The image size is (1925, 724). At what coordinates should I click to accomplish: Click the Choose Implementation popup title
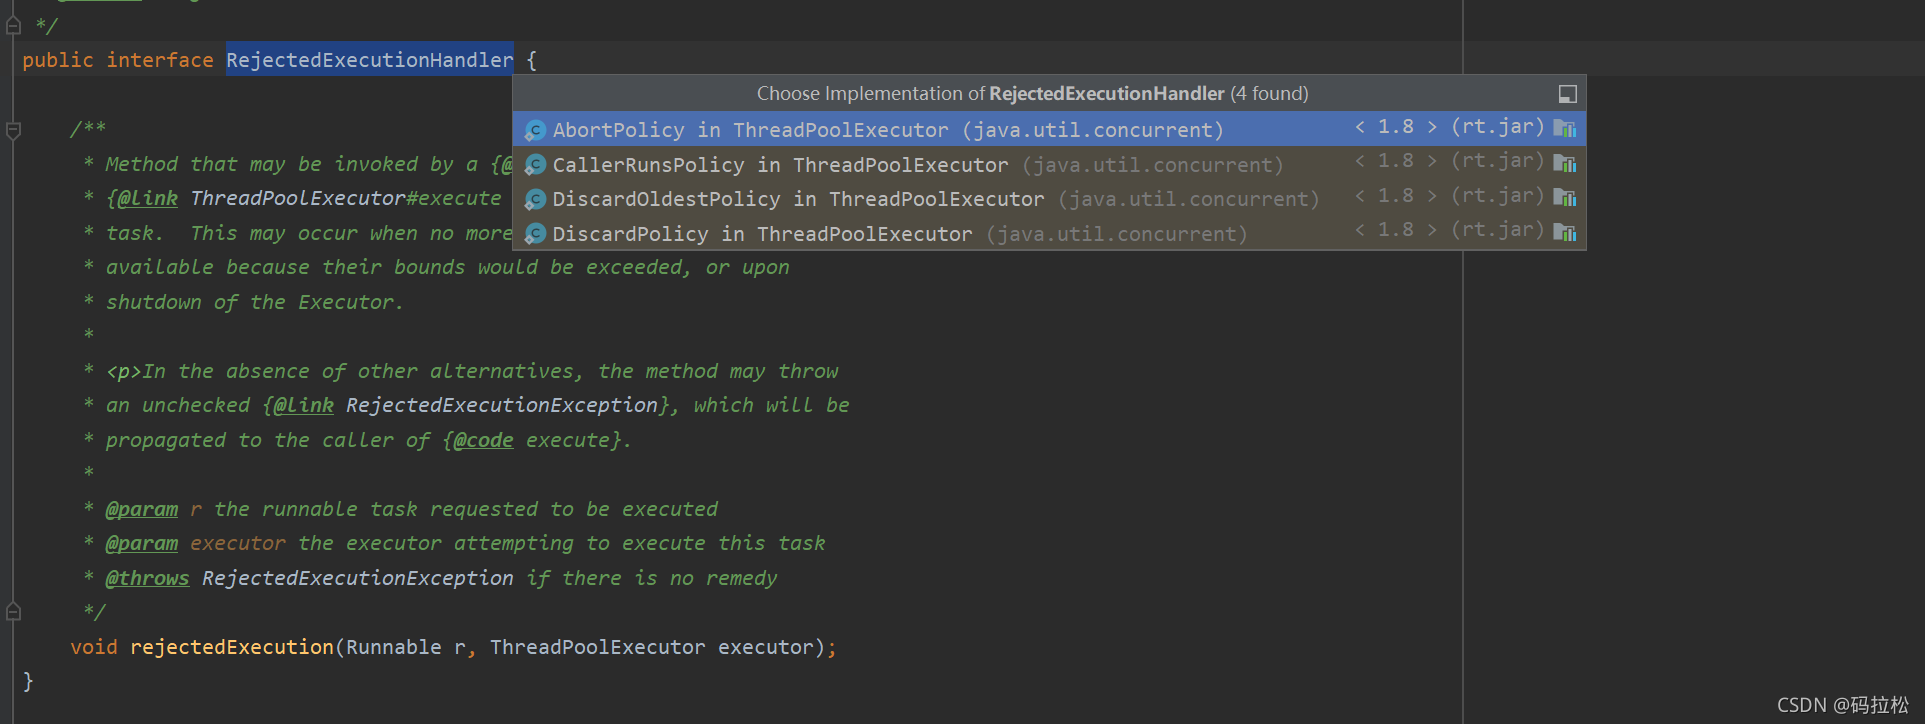[1032, 93]
